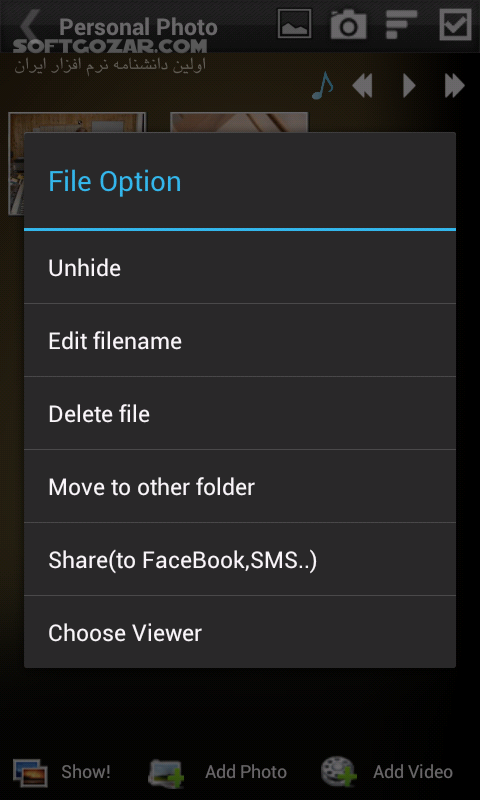Select Share(to FaceBook,SMS..) option
The width and height of the screenshot is (480, 800).
coord(240,559)
